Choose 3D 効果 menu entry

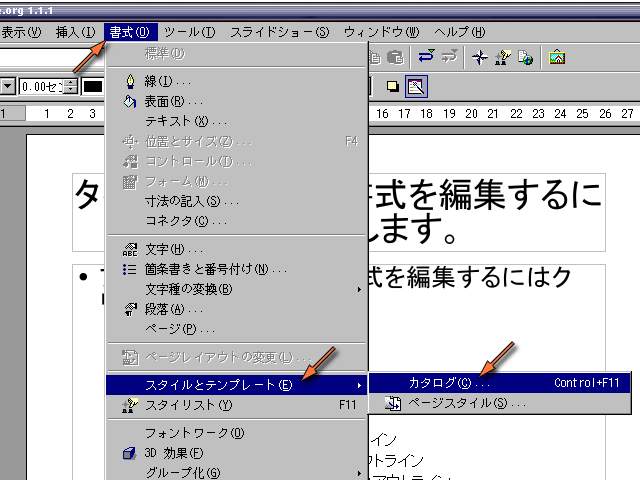[237, 453]
